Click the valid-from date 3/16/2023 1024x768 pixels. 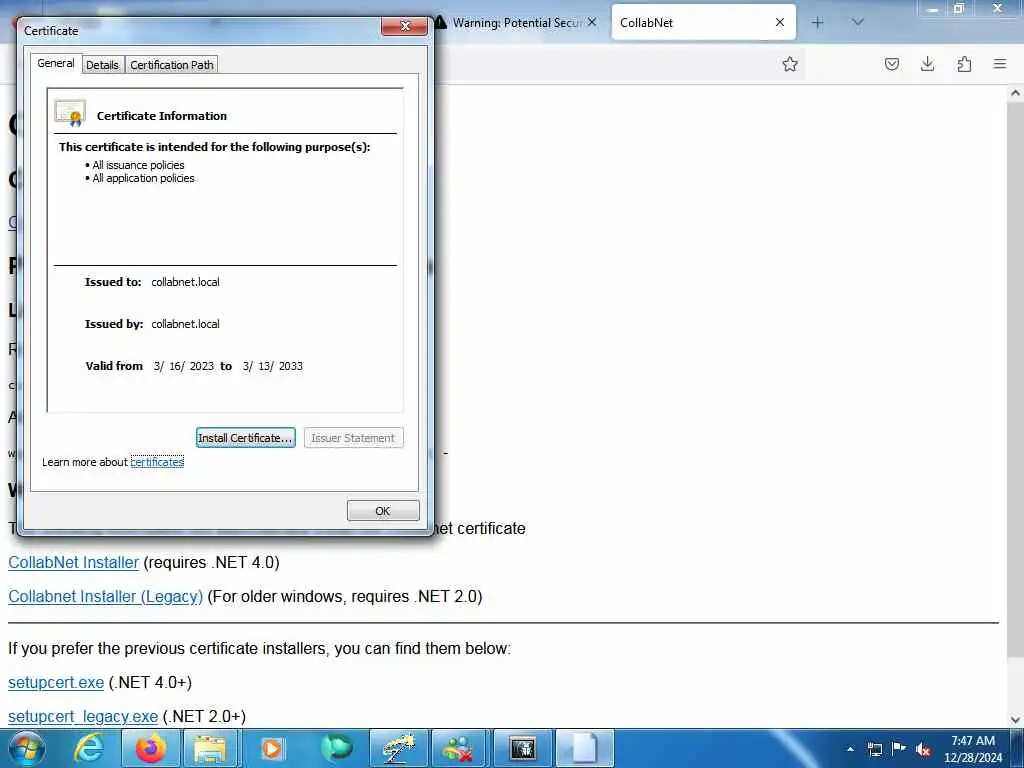click(x=184, y=366)
